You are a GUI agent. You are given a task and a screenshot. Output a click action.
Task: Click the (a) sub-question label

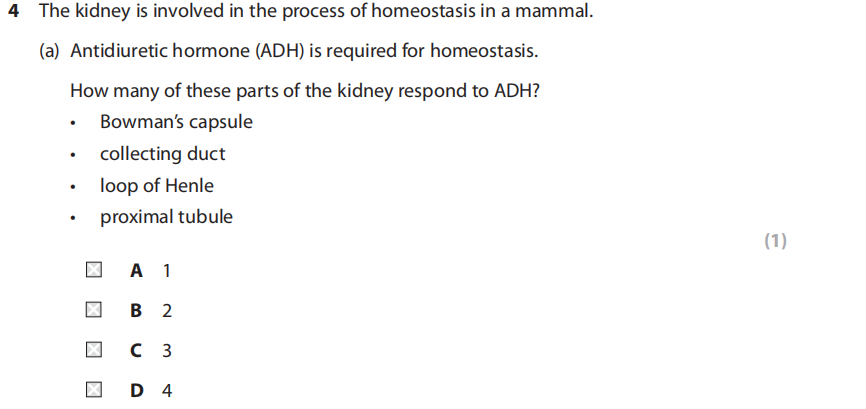pyautogui.click(x=51, y=50)
